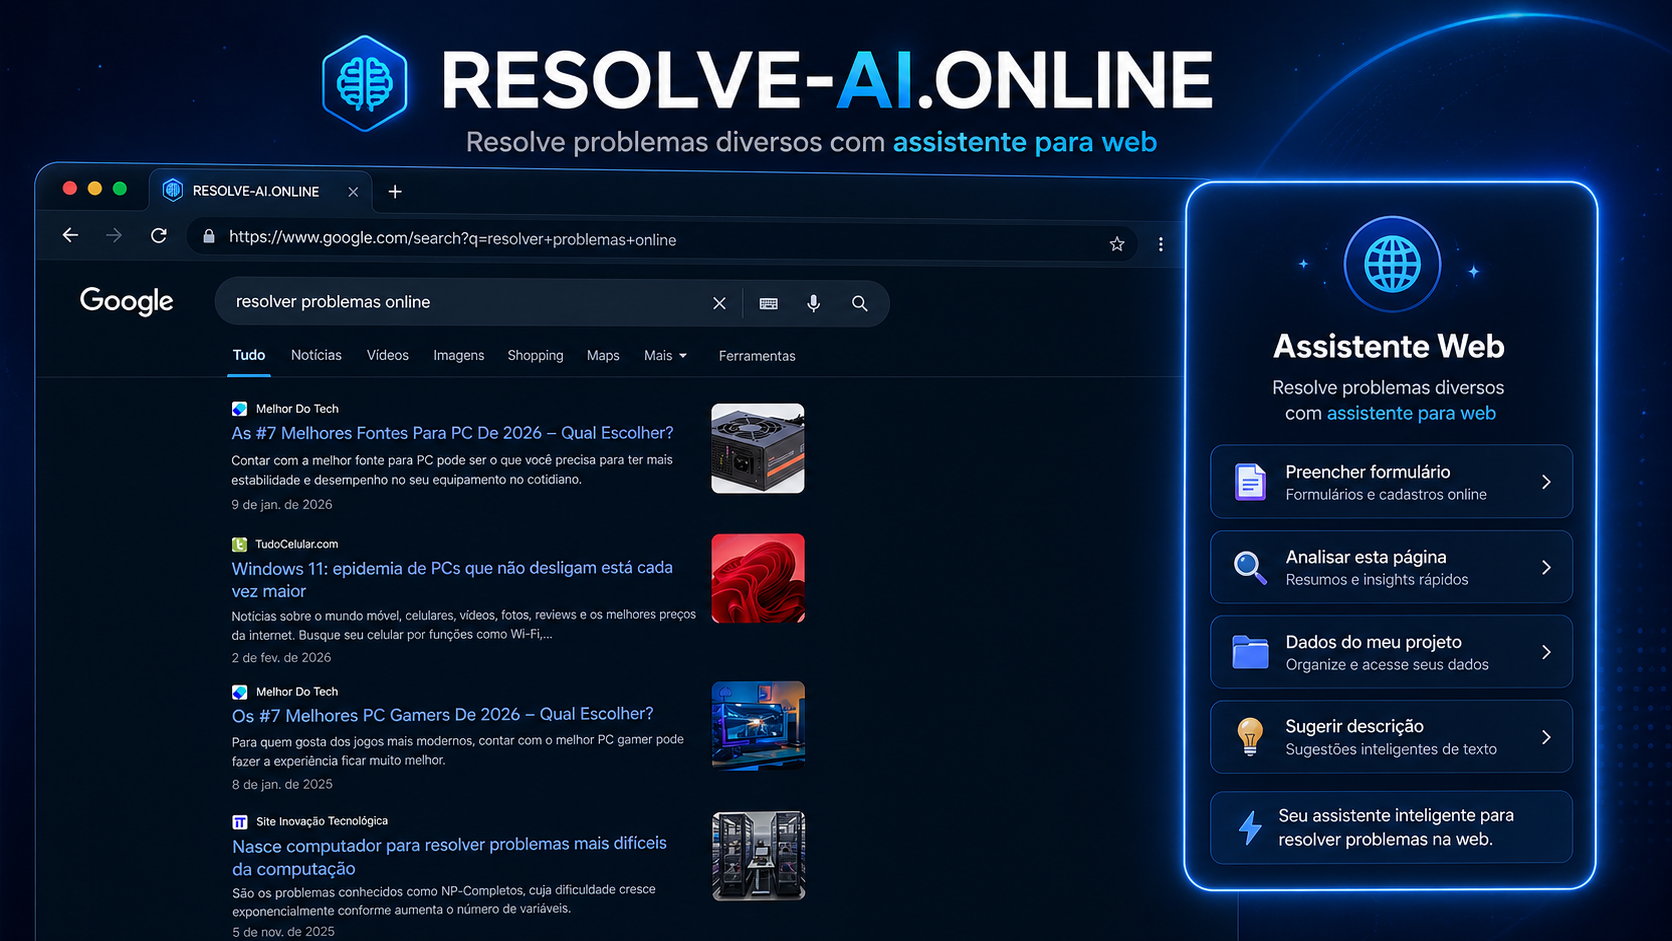Click the Sugerir descrição option label

coord(1354,727)
